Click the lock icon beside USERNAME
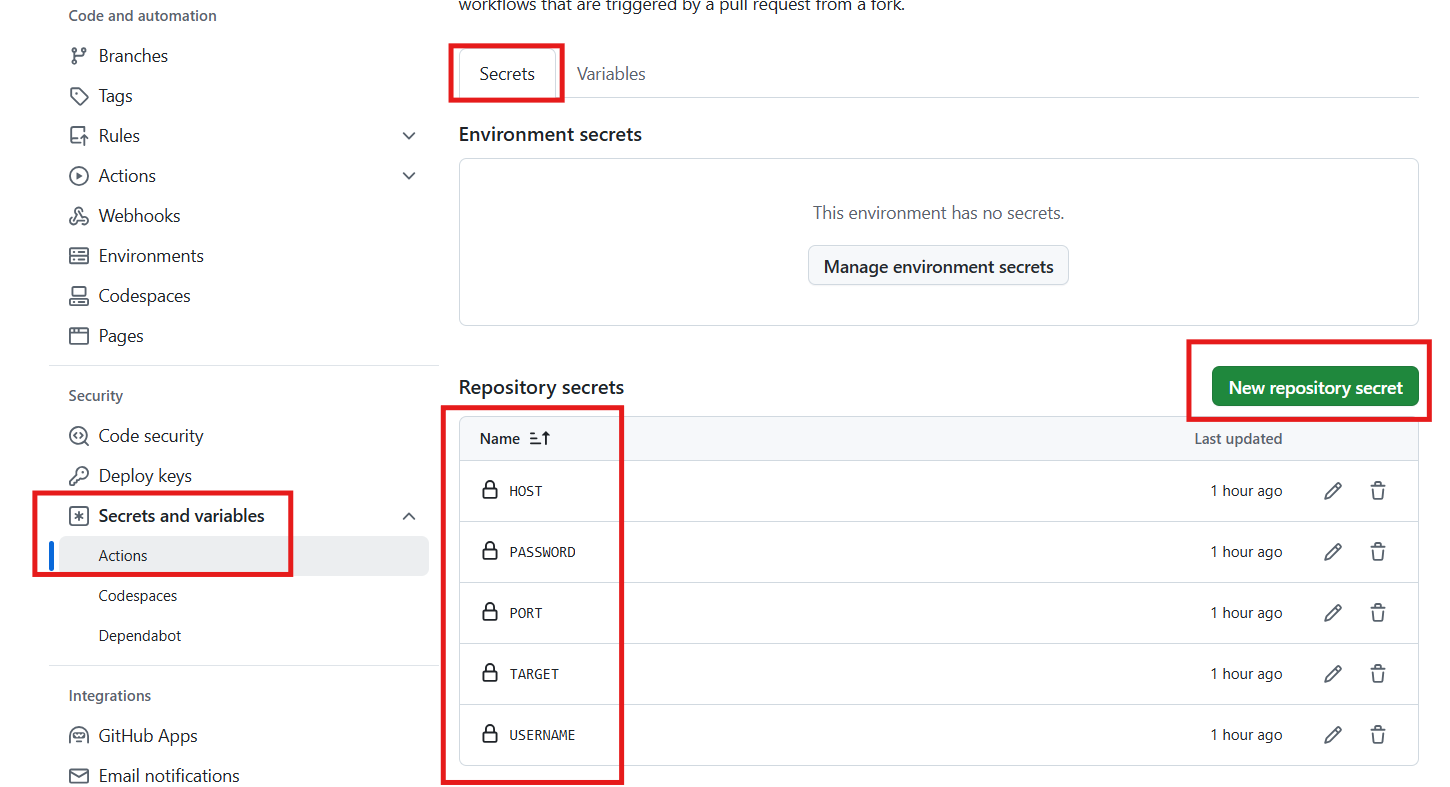1450x787 pixels. [490, 734]
